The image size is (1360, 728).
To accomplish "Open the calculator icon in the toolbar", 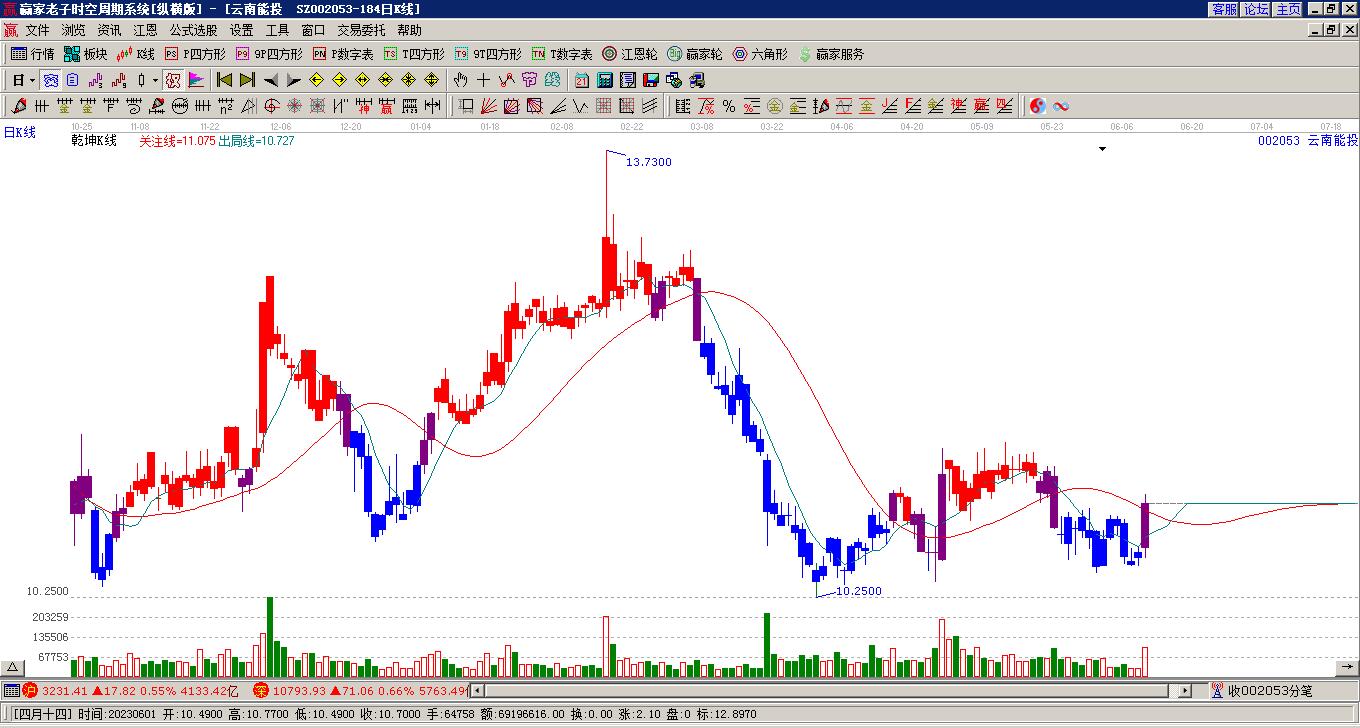I will coord(605,80).
